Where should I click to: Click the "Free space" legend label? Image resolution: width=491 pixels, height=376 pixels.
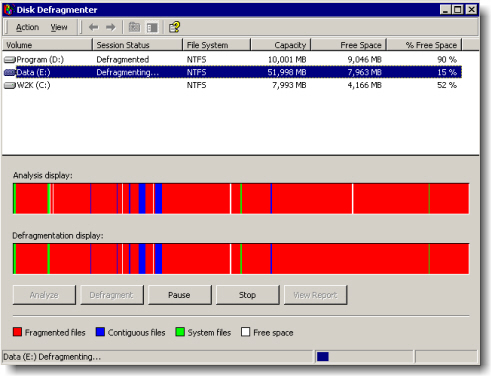273,332
